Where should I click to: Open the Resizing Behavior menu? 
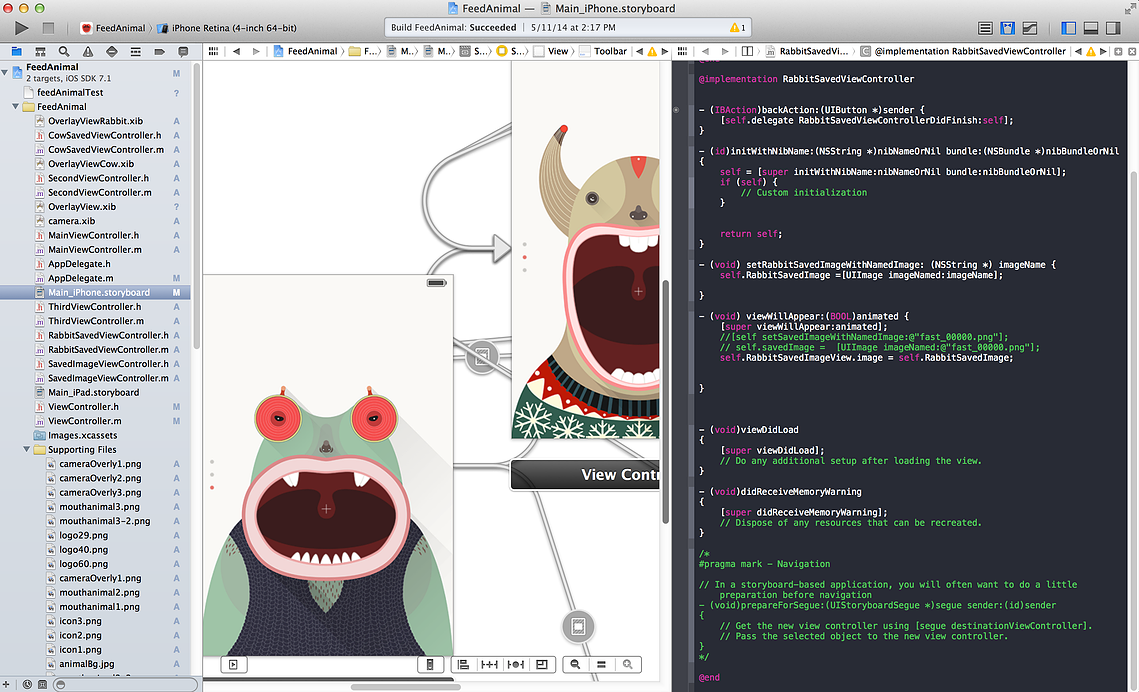pos(542,664)
